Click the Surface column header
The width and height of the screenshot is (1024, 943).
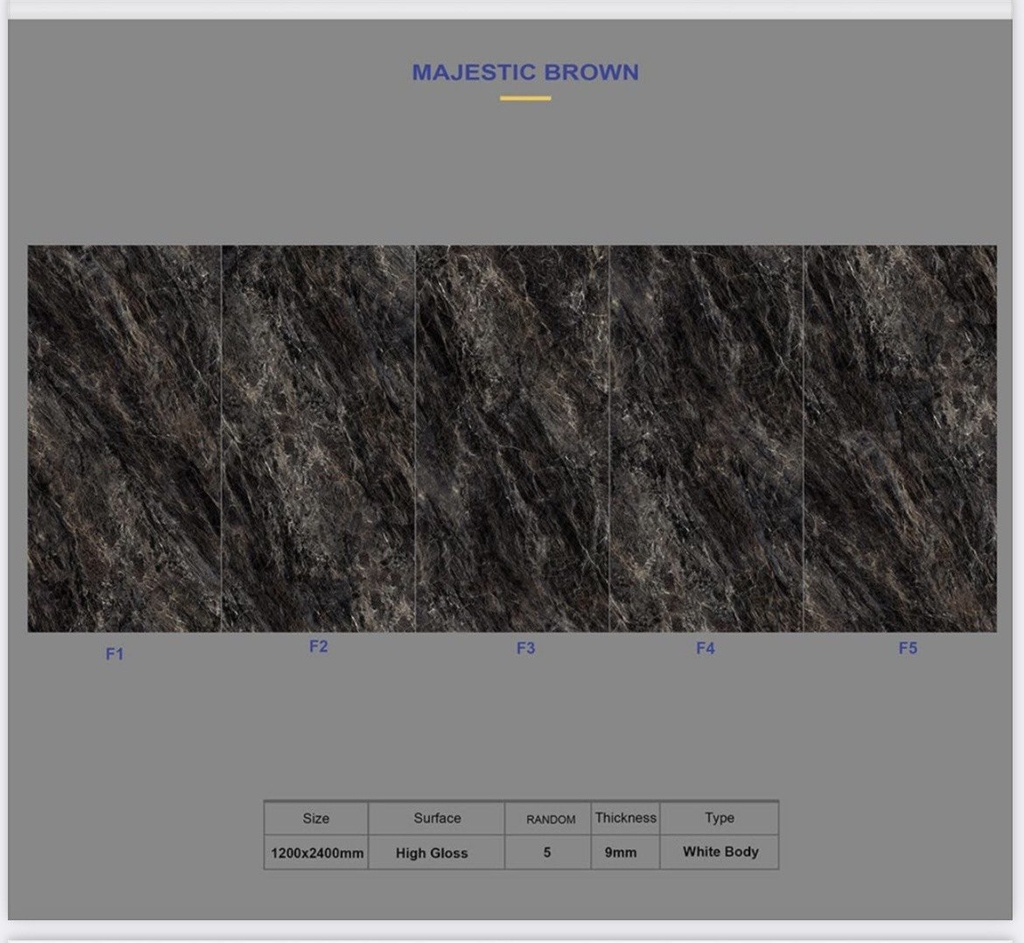(437, 818)
